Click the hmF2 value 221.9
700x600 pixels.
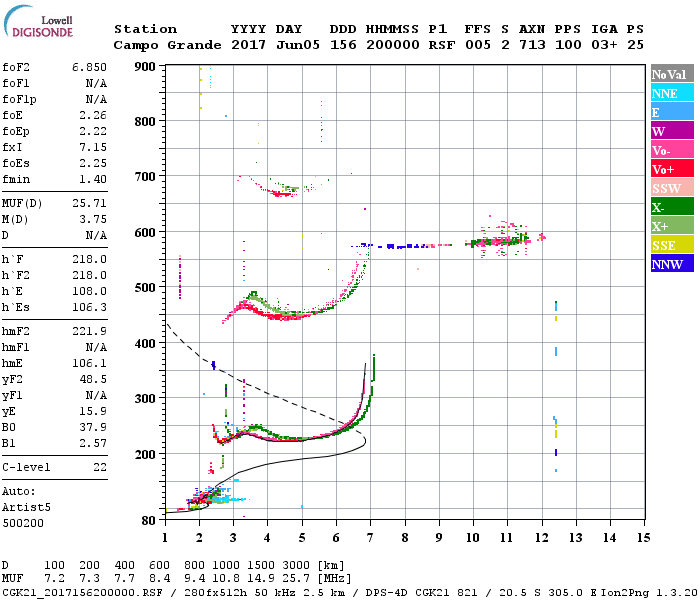point(89,330)
